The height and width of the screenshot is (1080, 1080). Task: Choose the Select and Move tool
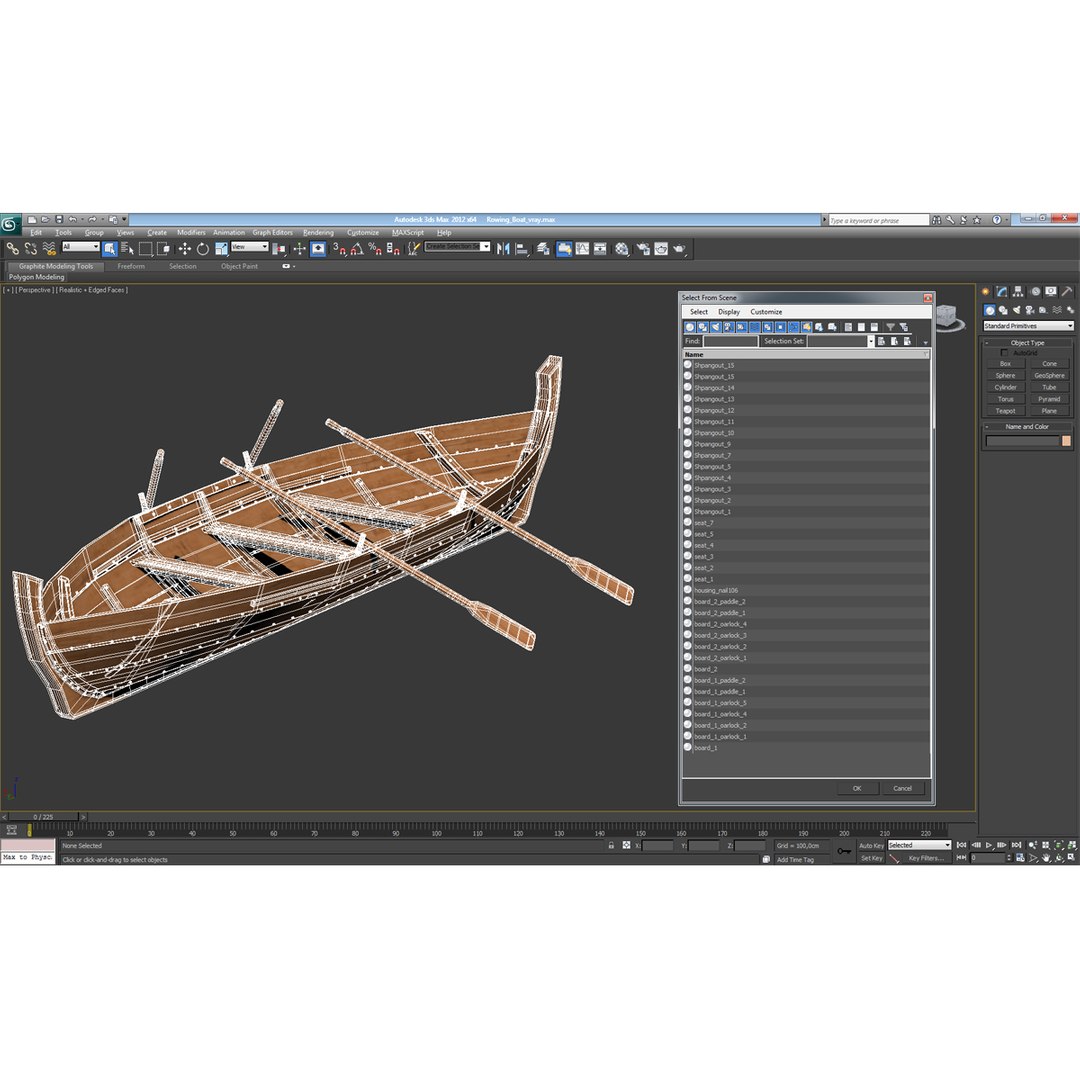[x=185, y=249]
